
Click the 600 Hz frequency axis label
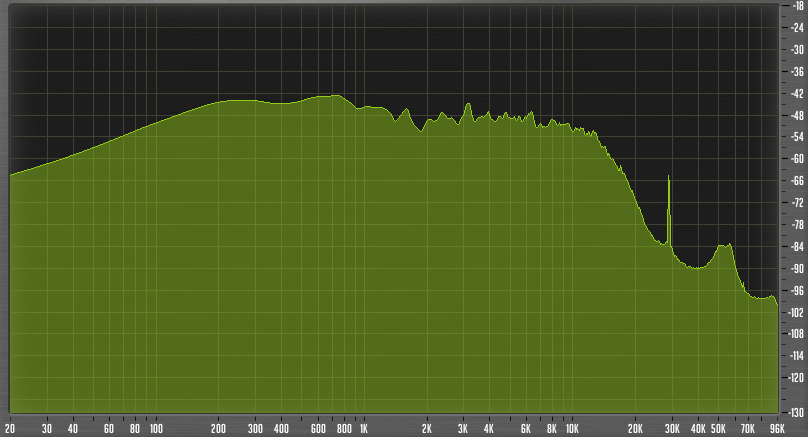[x=318, y=429]
